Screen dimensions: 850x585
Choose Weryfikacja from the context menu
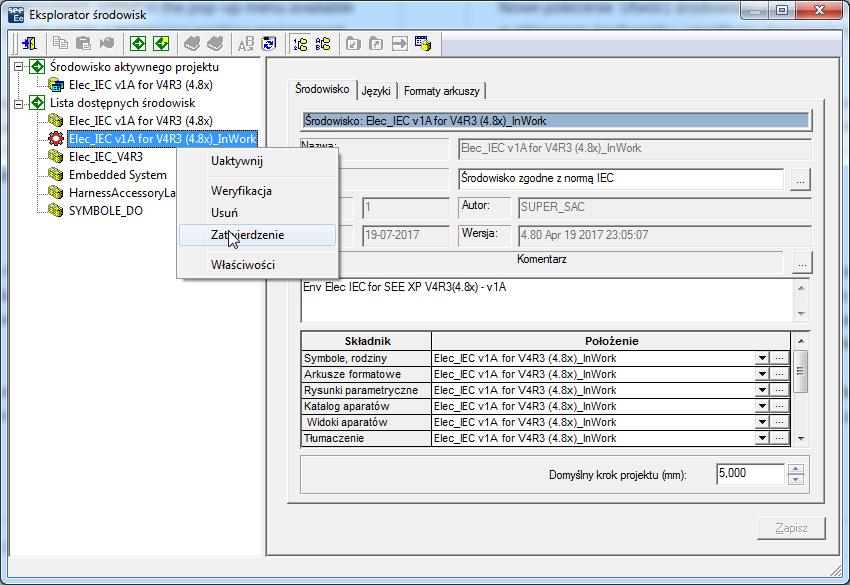pyautogui.click(x=257, y=191)
